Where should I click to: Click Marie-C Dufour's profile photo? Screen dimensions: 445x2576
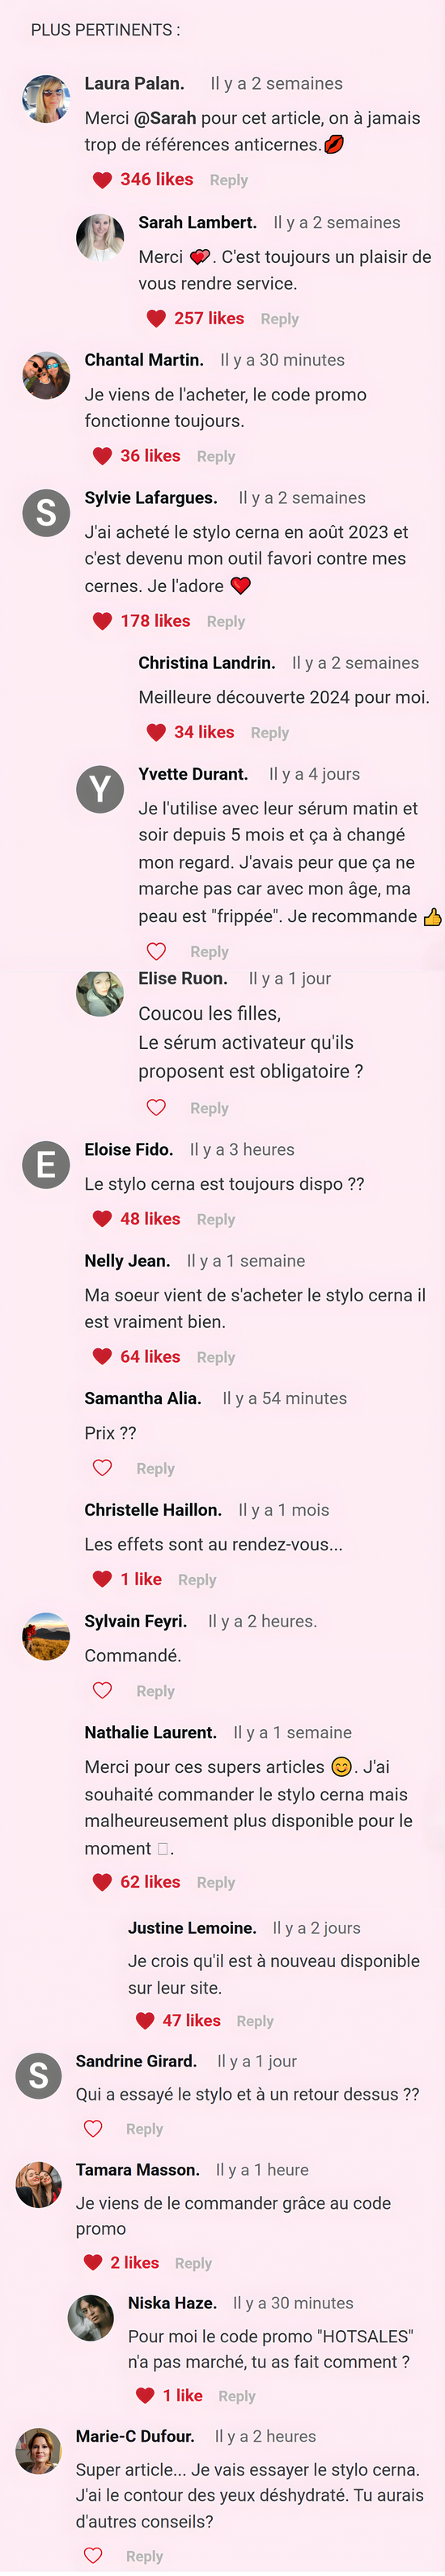pos(38,2451)
